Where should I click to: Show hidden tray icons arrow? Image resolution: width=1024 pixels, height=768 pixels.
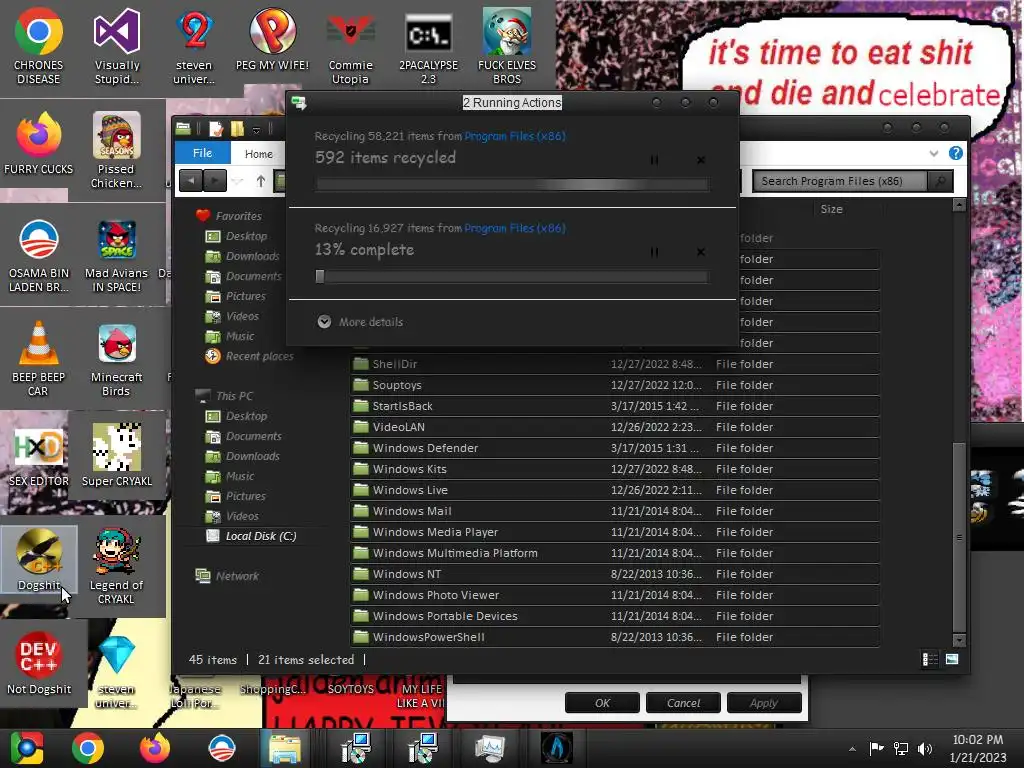point(852,749)
